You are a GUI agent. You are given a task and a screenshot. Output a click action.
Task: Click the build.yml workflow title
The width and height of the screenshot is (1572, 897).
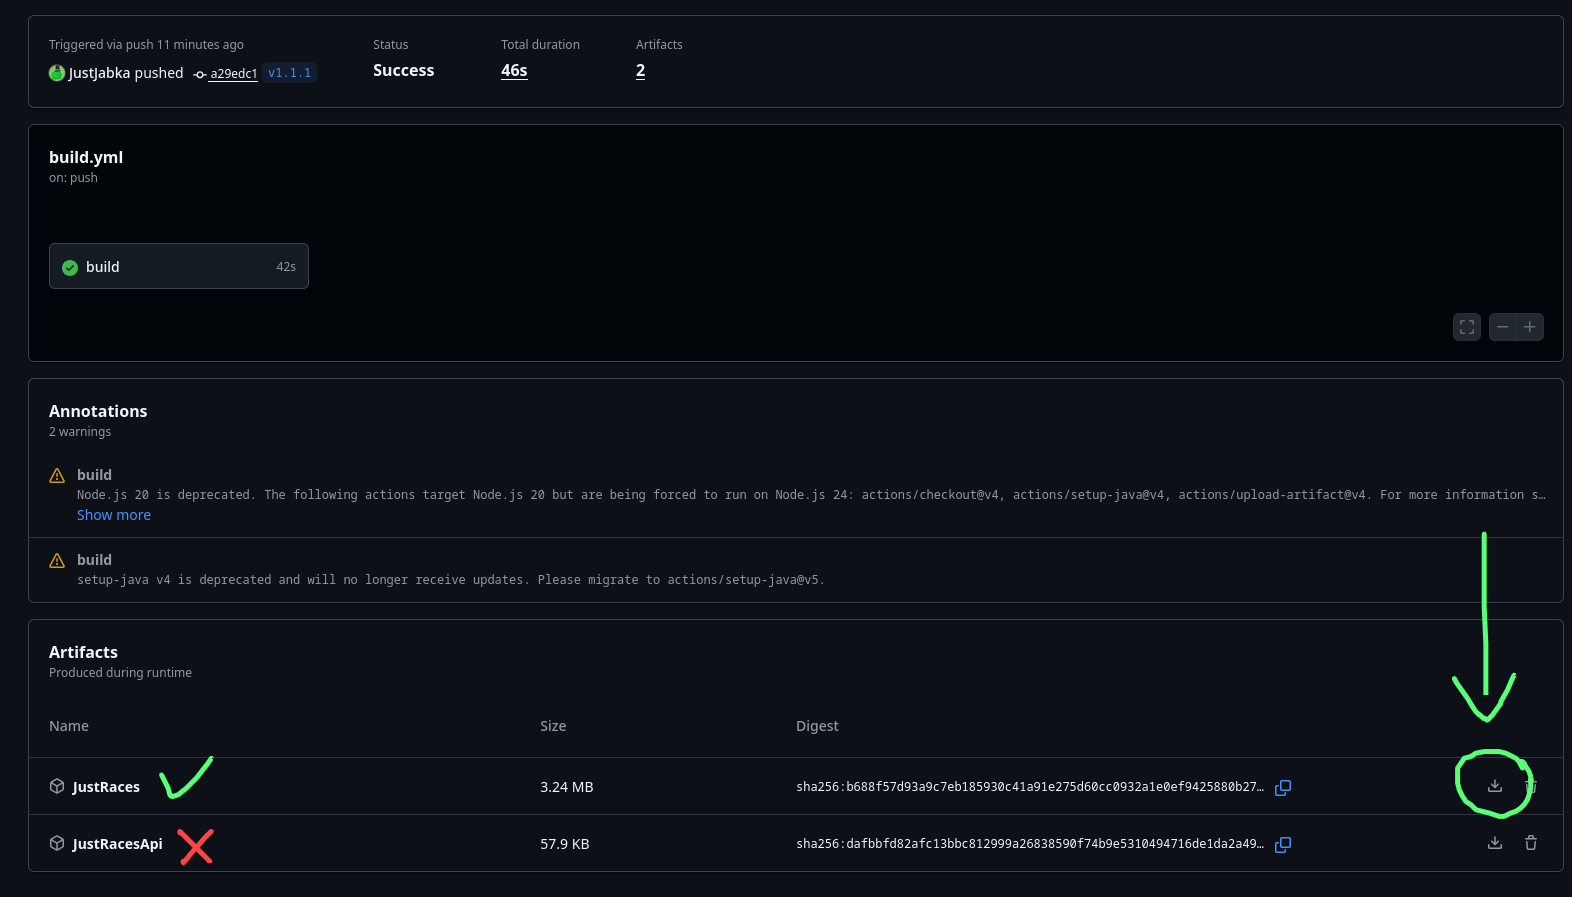coord(86,157)
